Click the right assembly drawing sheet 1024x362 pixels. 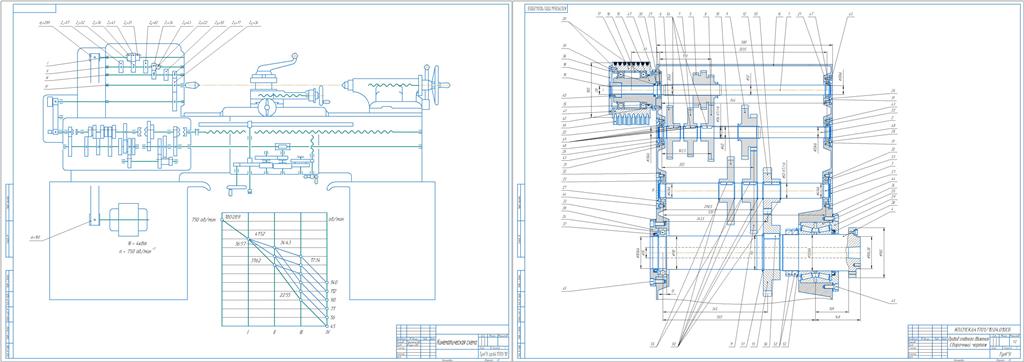pos(768,181)
